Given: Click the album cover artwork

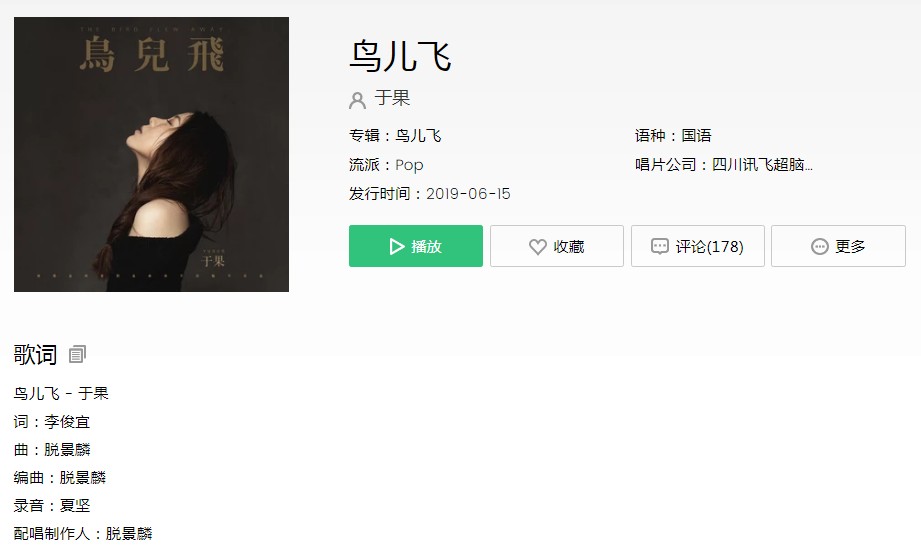Looking at the screenshot, I should pos(152,155).
